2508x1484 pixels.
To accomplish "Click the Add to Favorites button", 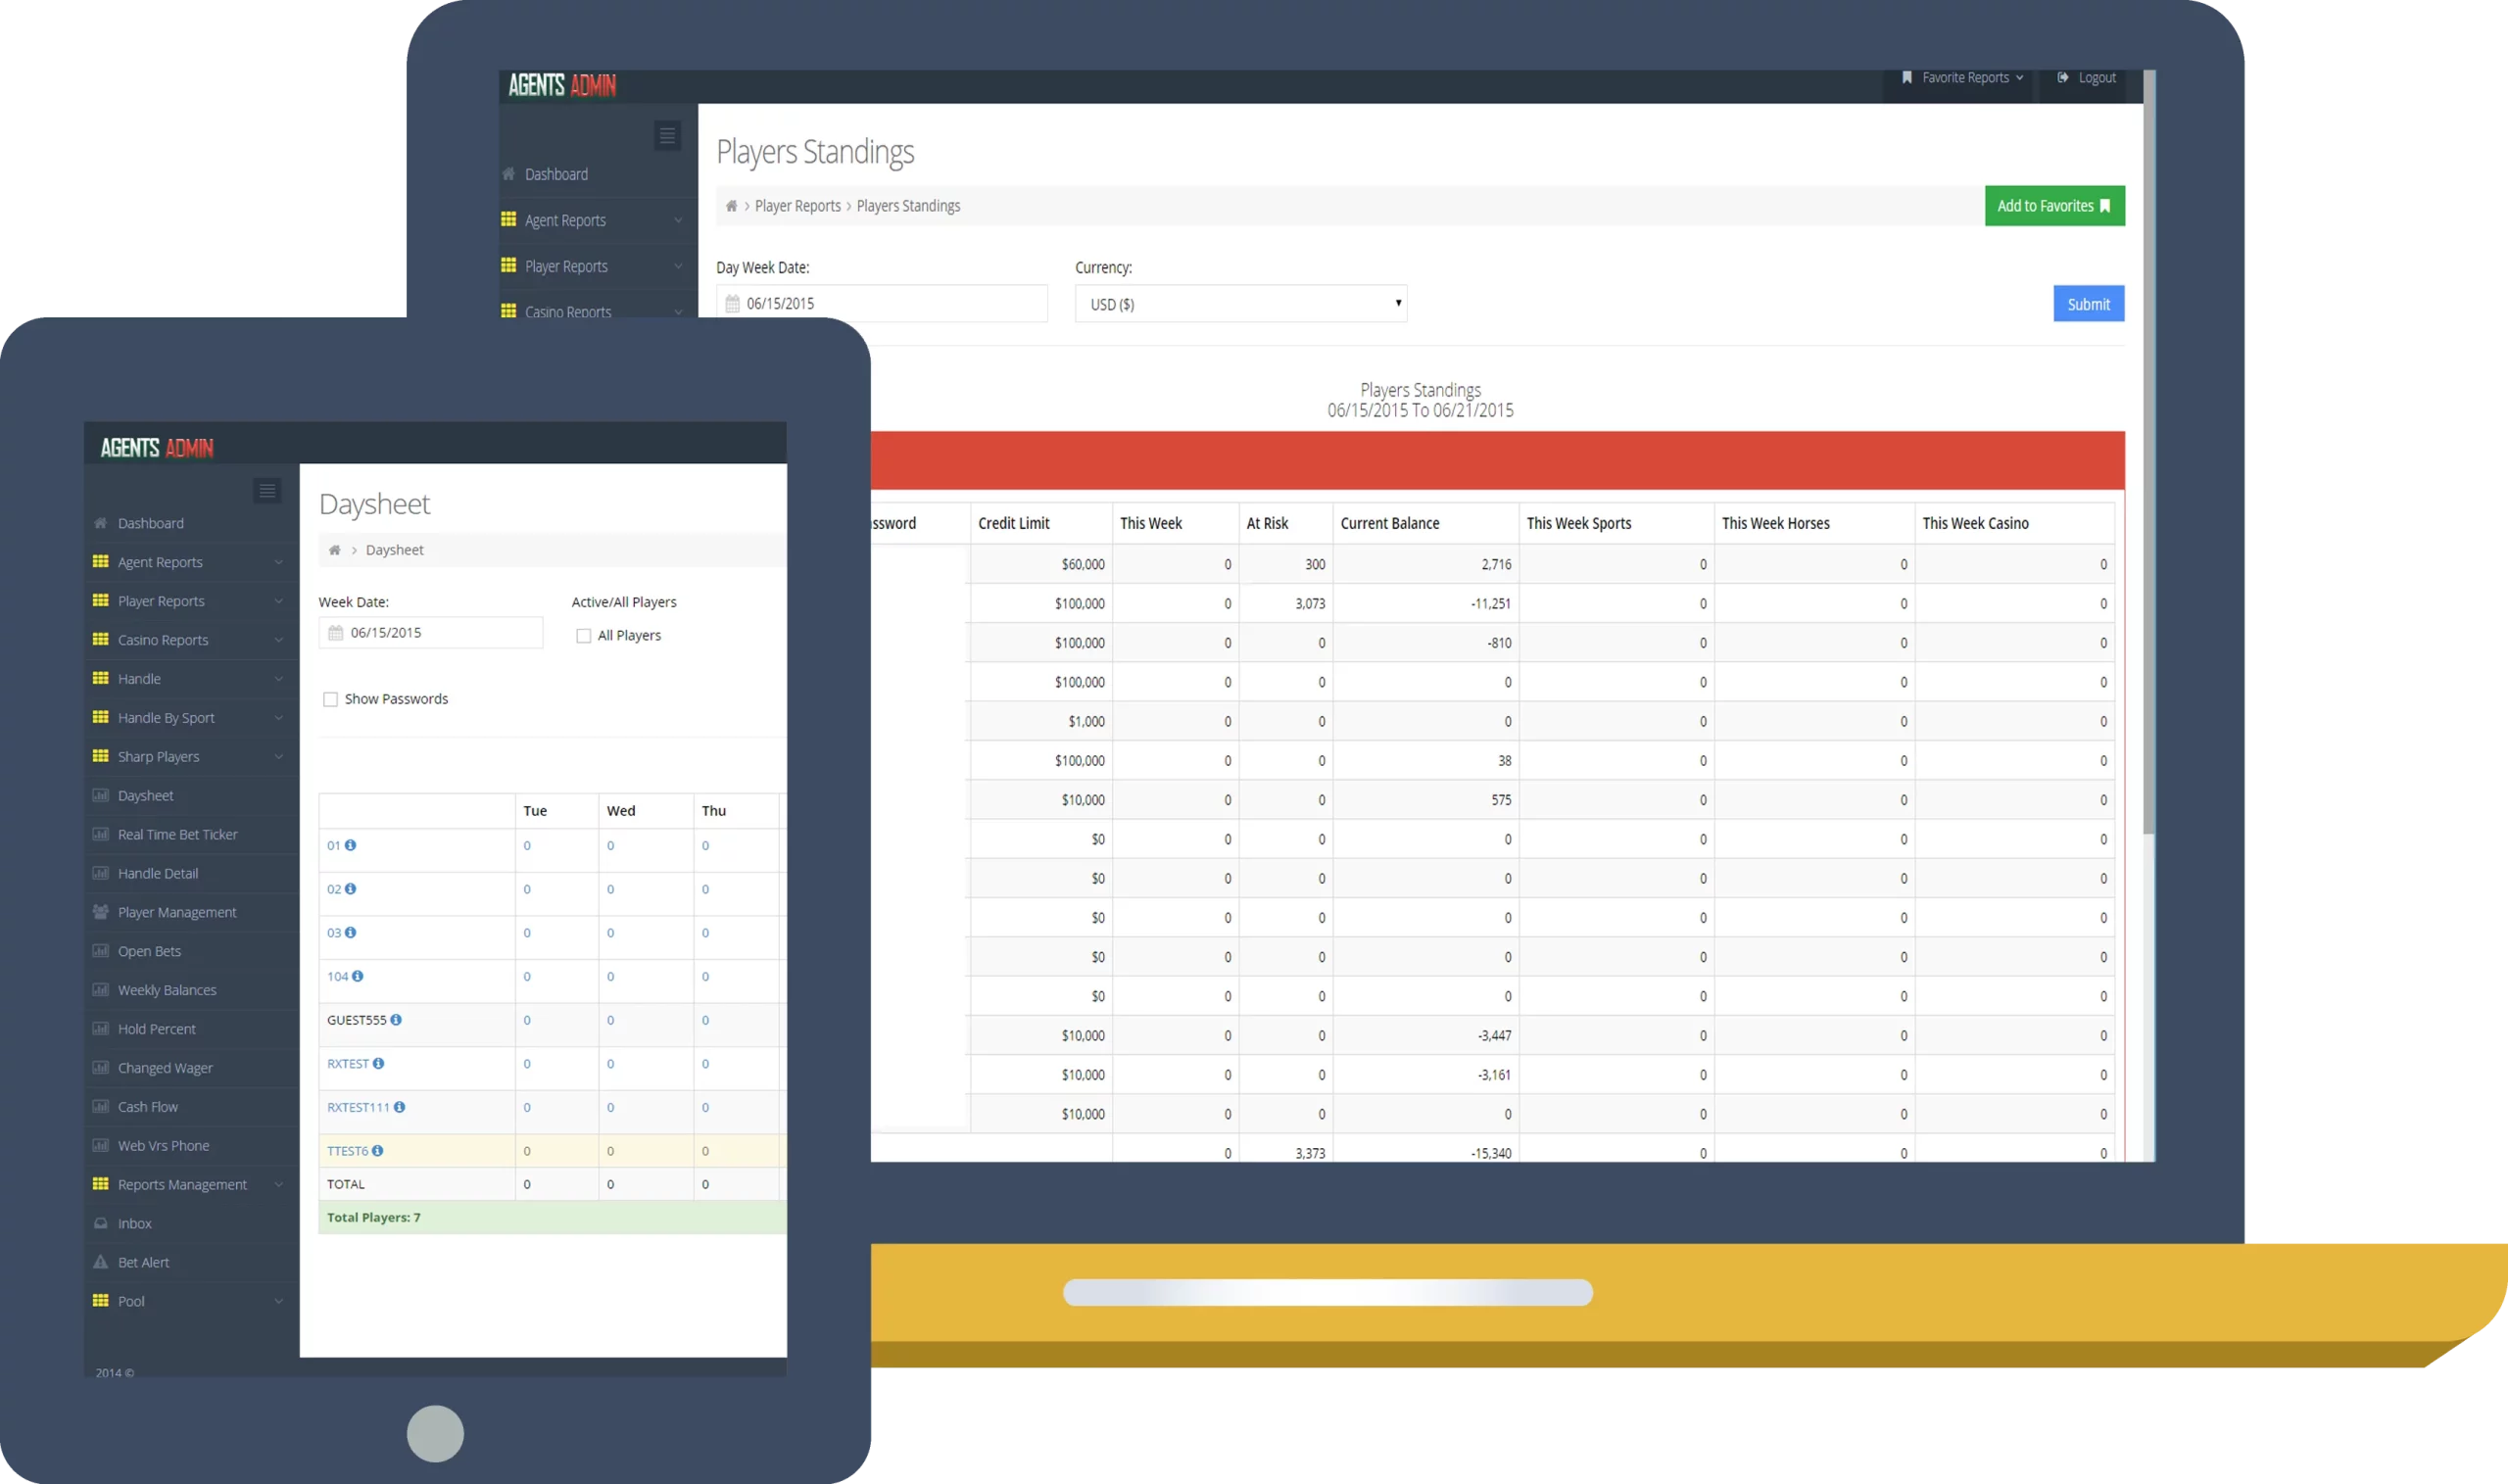I will 2054,206.
